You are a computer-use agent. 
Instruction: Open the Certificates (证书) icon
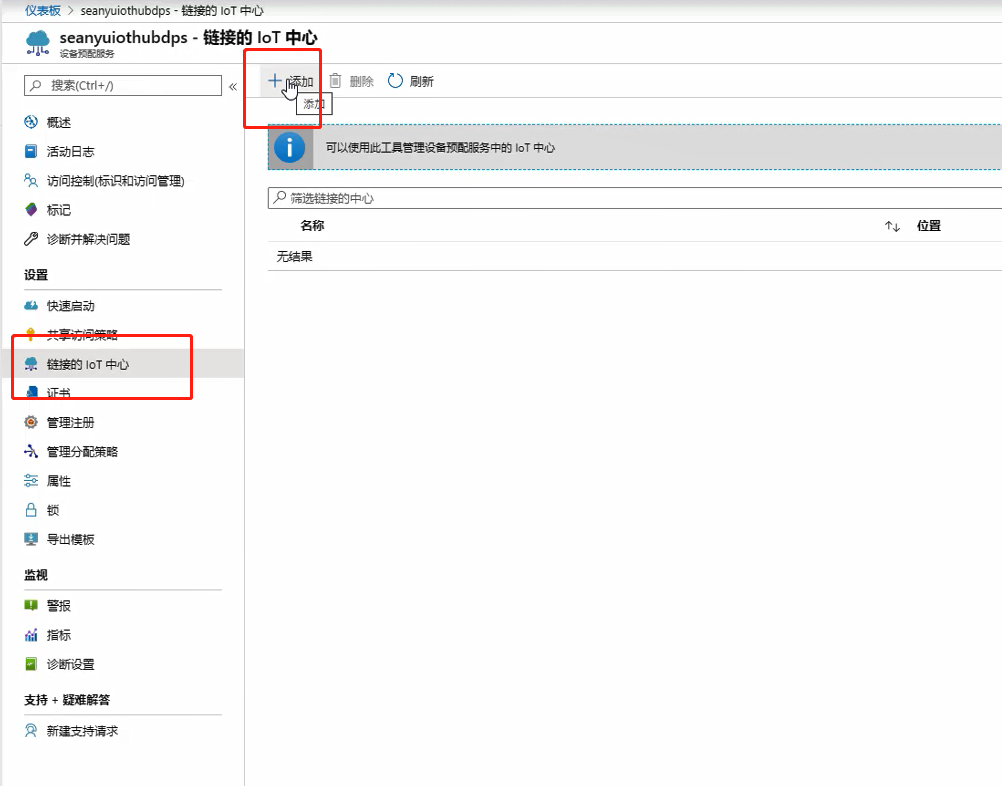(x=31, y=392)
